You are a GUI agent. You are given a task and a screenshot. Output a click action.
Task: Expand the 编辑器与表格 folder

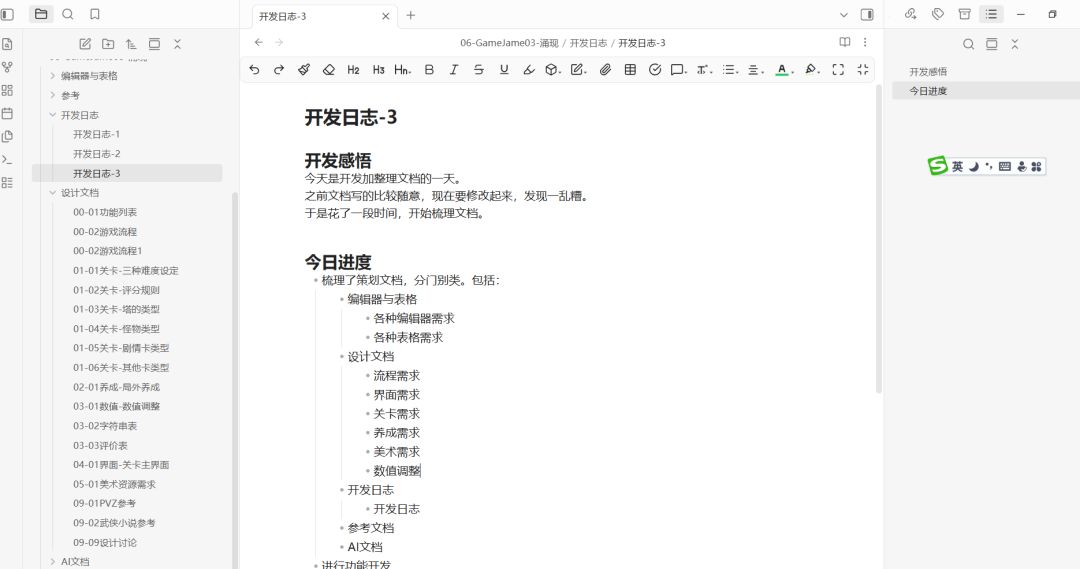coord(53,76)
